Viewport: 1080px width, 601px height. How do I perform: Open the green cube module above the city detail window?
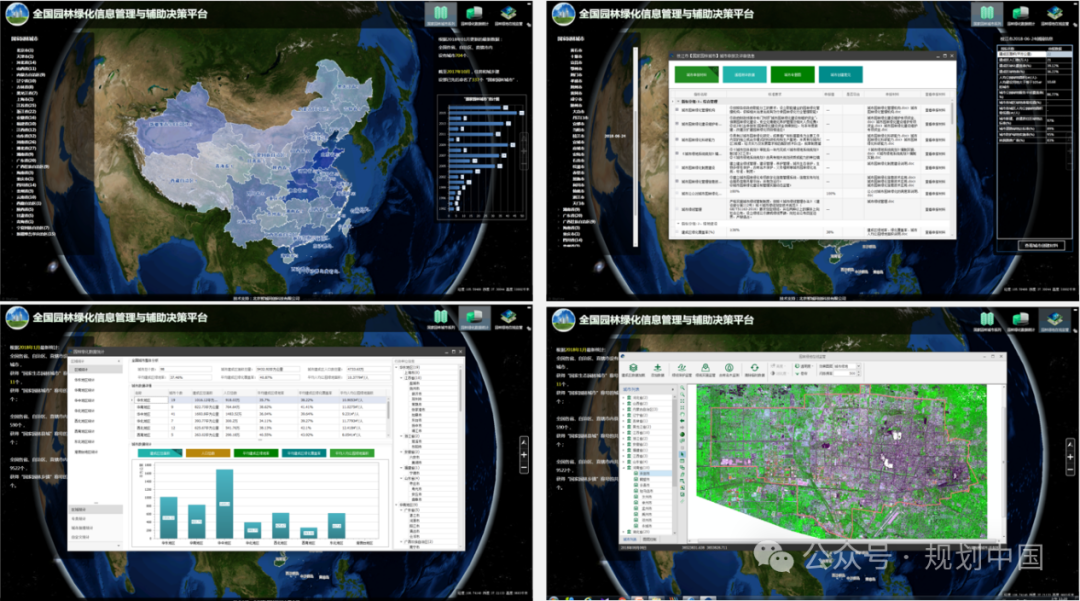click(1021, 13)
